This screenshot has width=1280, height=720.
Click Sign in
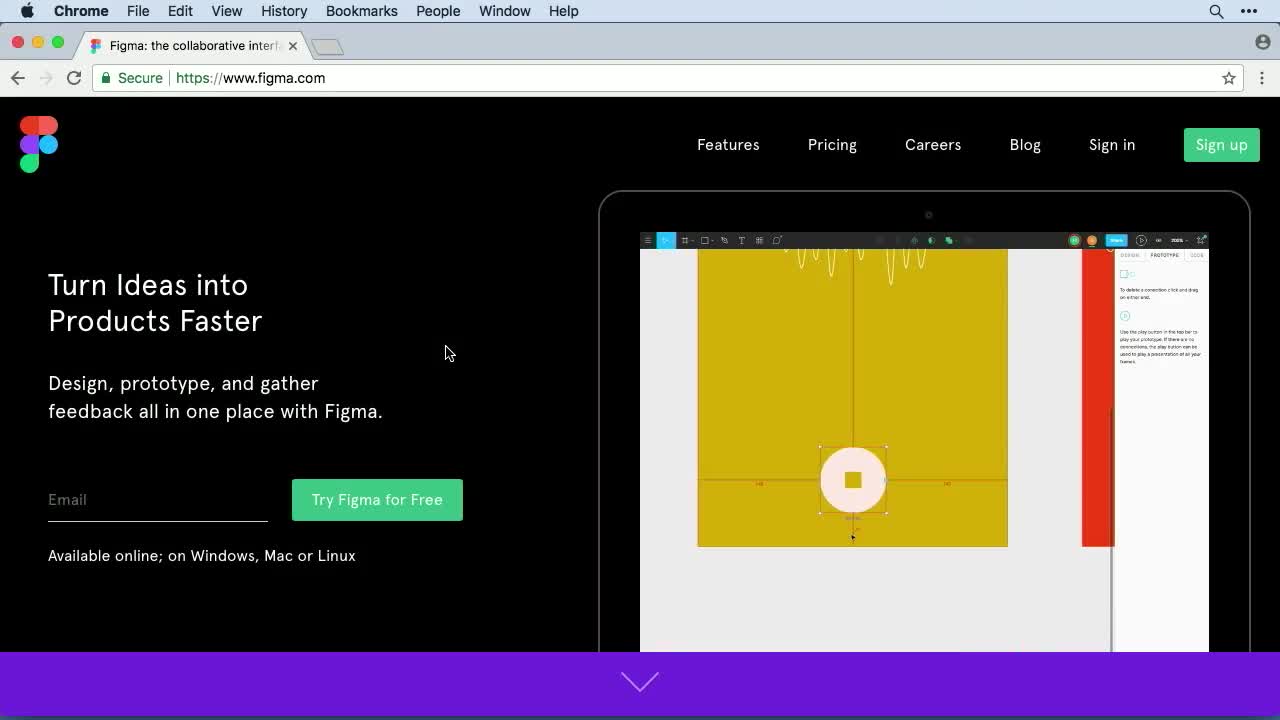[x=1112, y=145]
